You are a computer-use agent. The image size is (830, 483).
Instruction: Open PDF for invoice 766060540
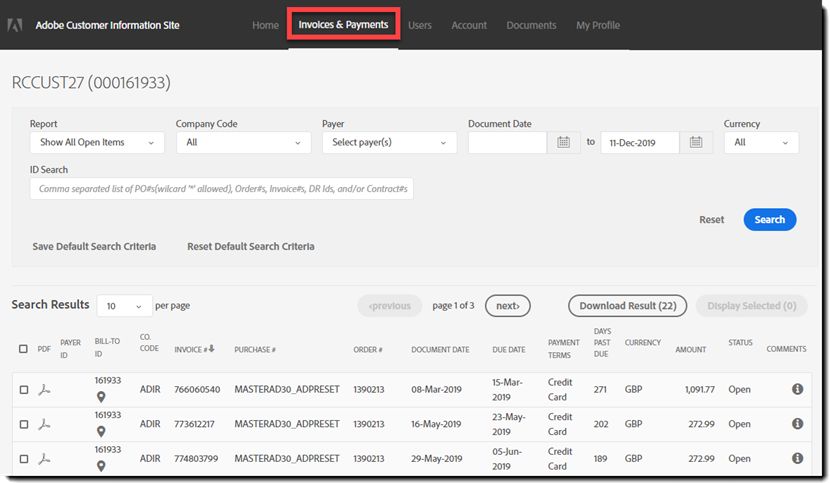44,390
